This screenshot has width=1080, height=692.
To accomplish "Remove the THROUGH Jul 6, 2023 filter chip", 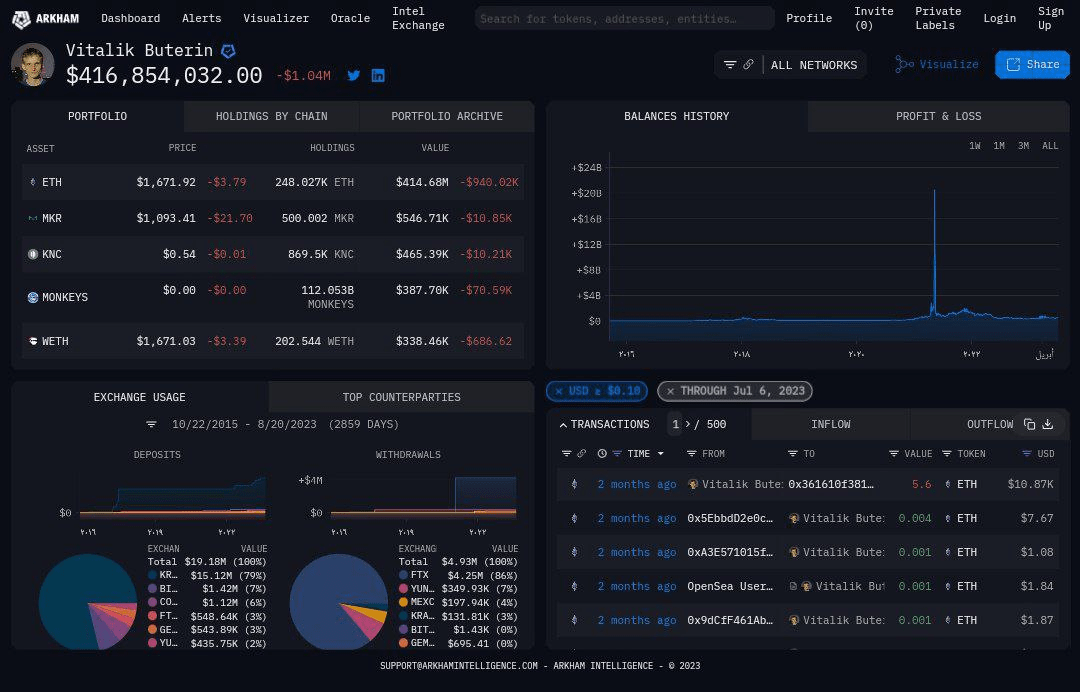I will tap(670, 391).
